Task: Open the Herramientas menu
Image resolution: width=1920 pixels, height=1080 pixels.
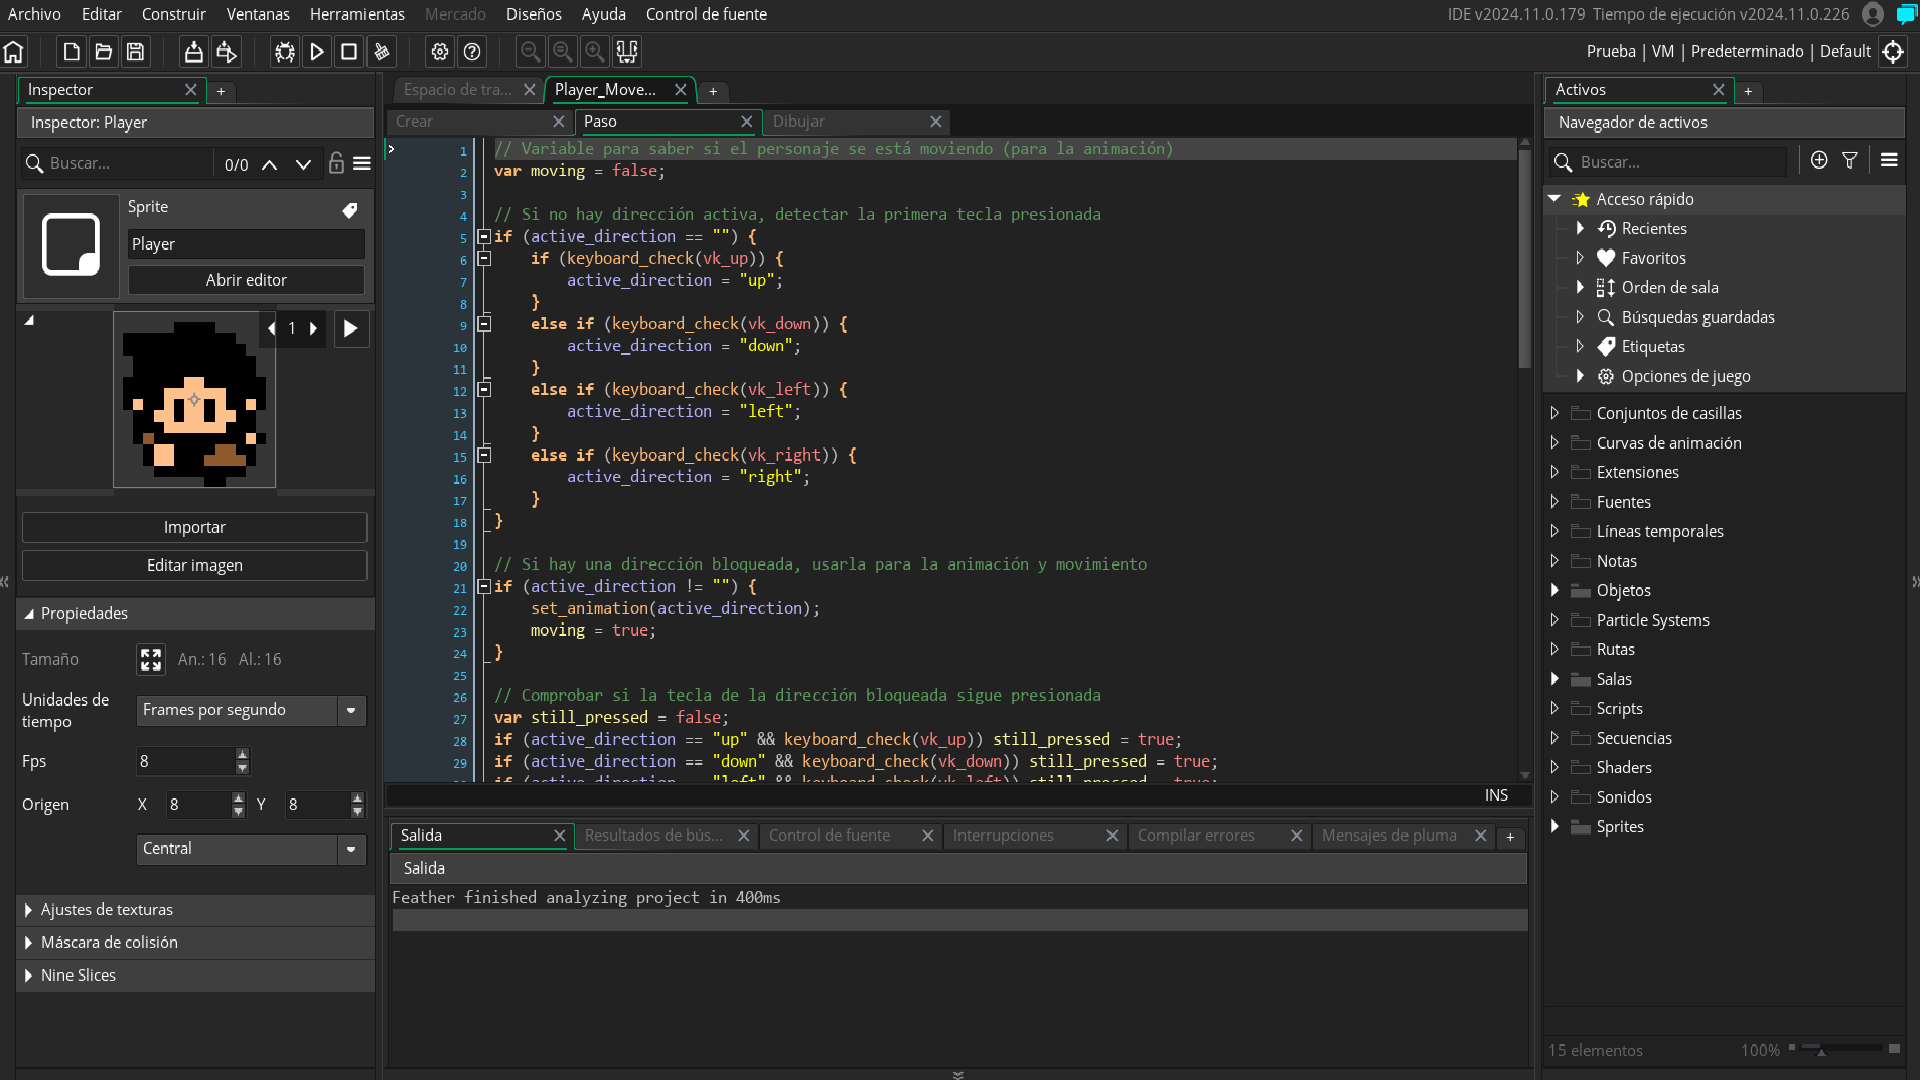Action: tap(356, 14)
